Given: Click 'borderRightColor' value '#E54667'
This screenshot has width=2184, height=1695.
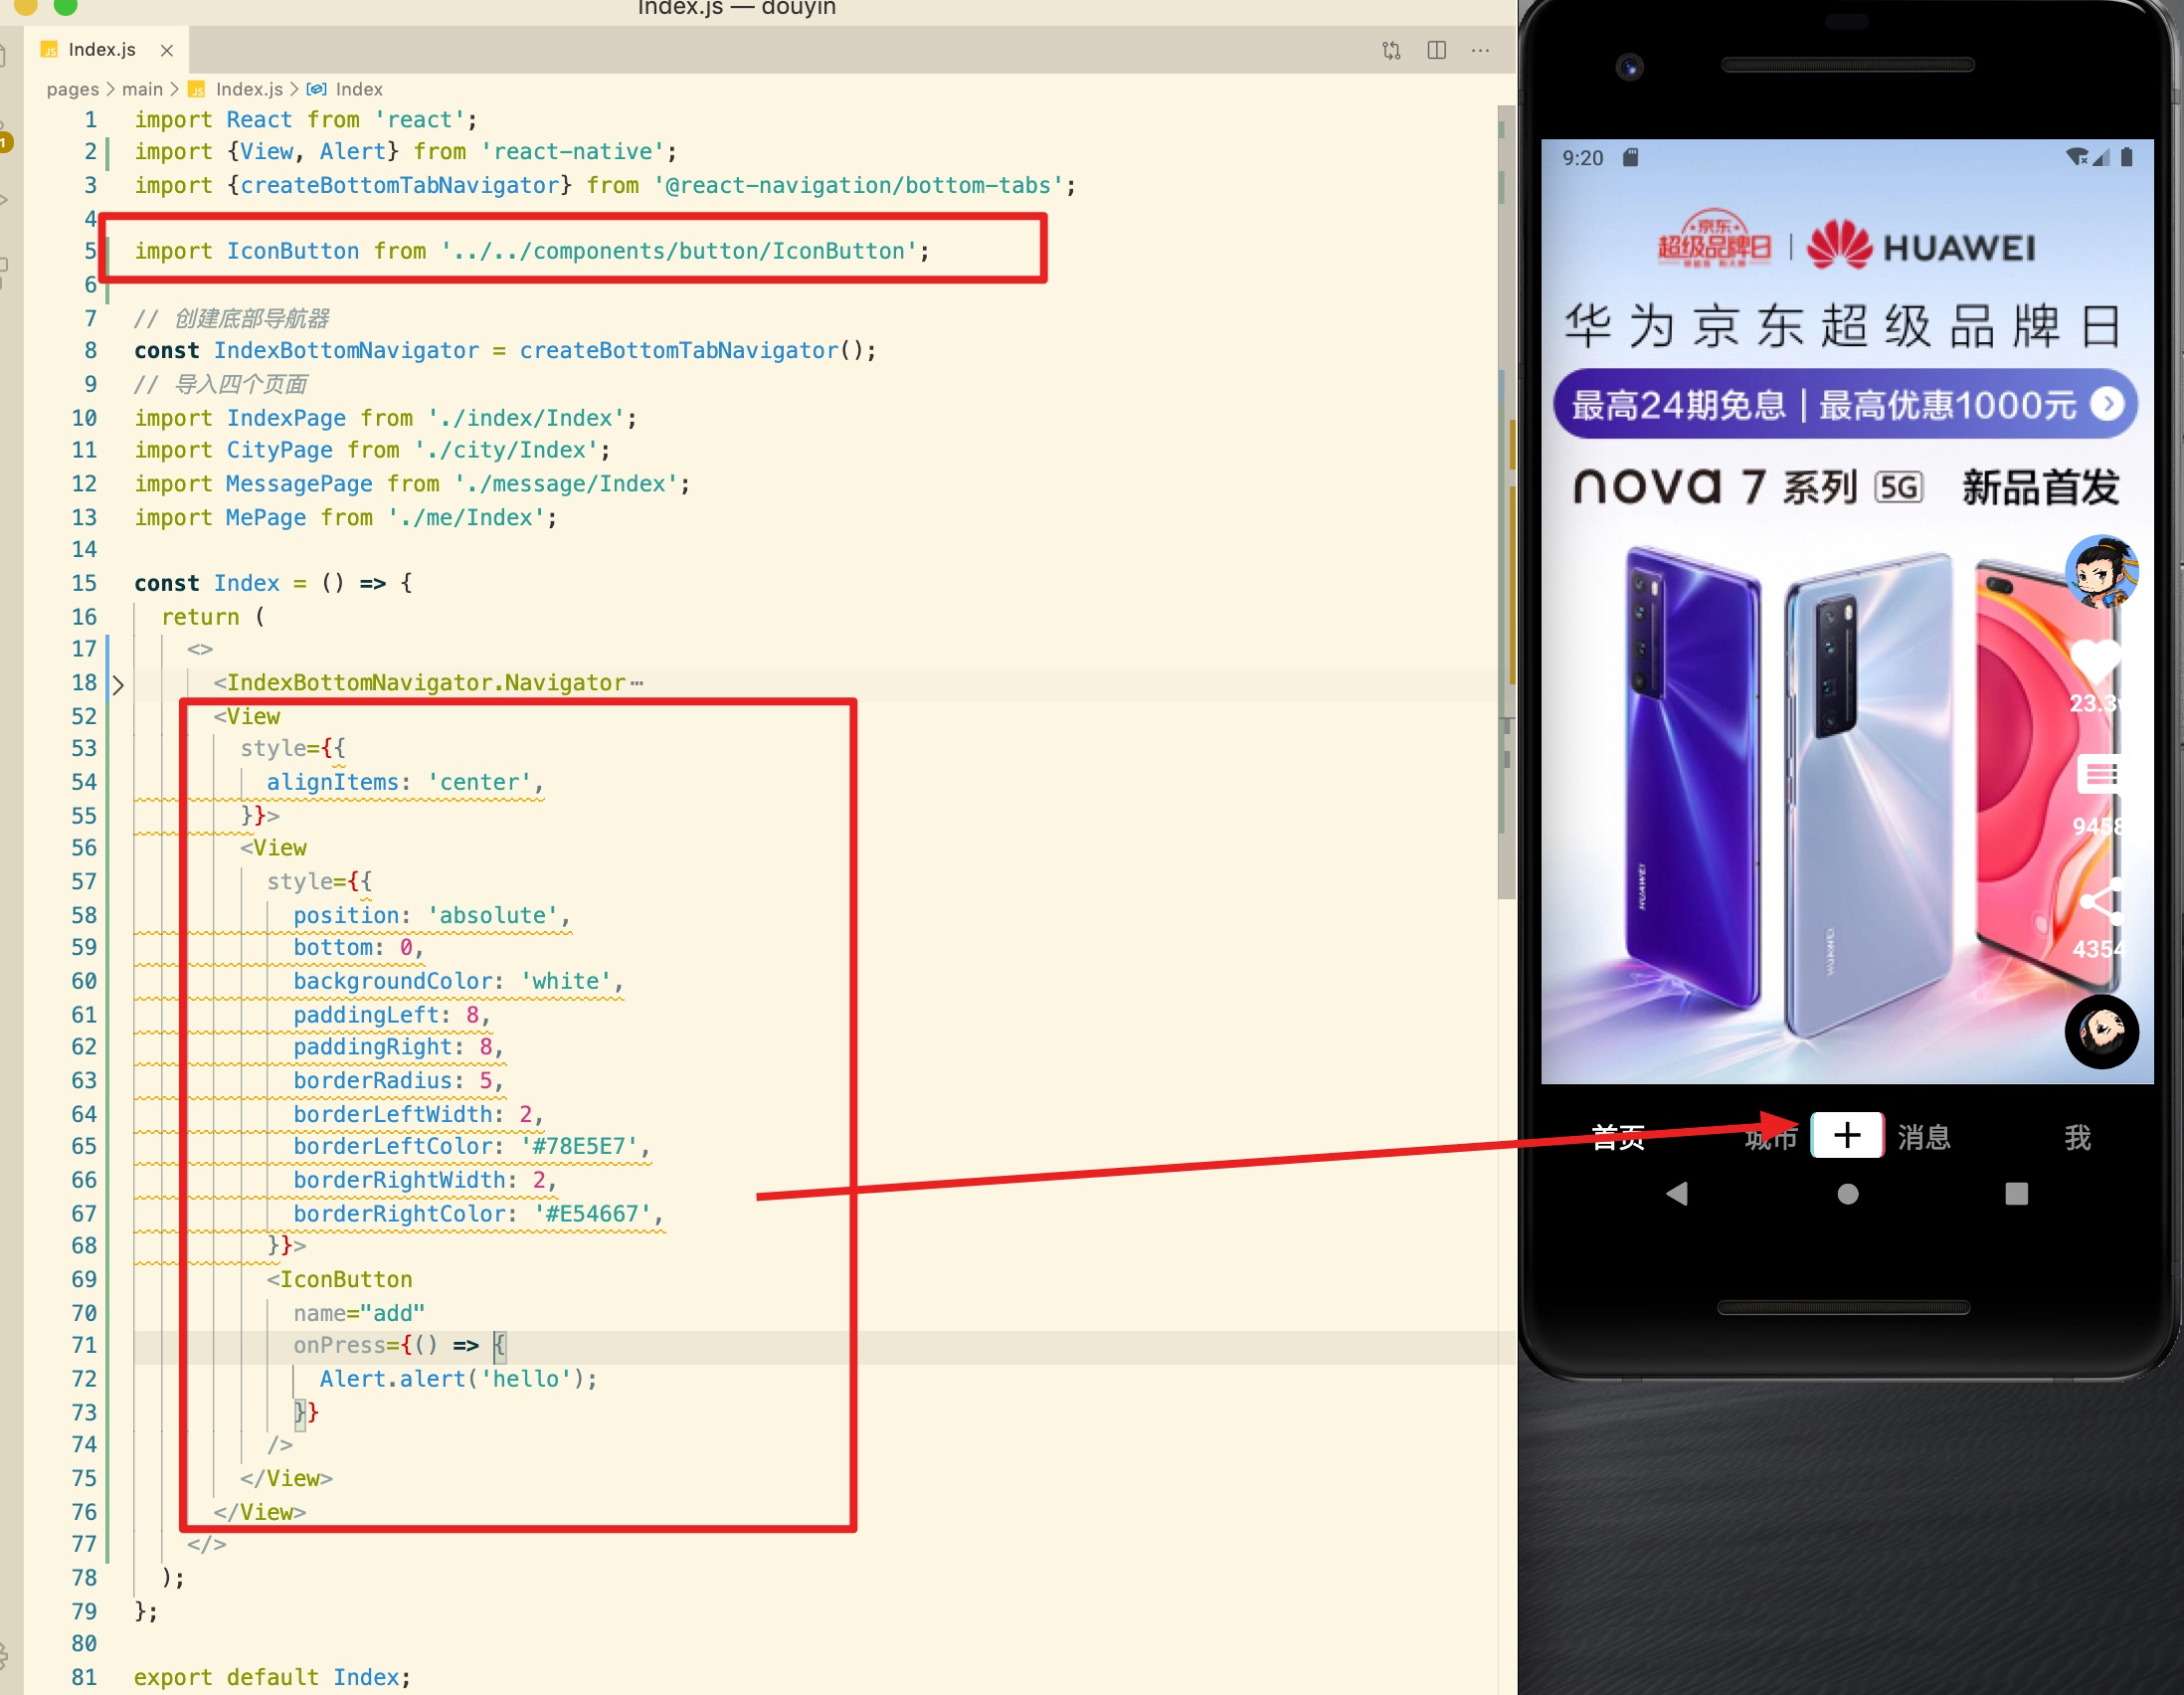Looking at the screenshot, I should pos(592,1214).
